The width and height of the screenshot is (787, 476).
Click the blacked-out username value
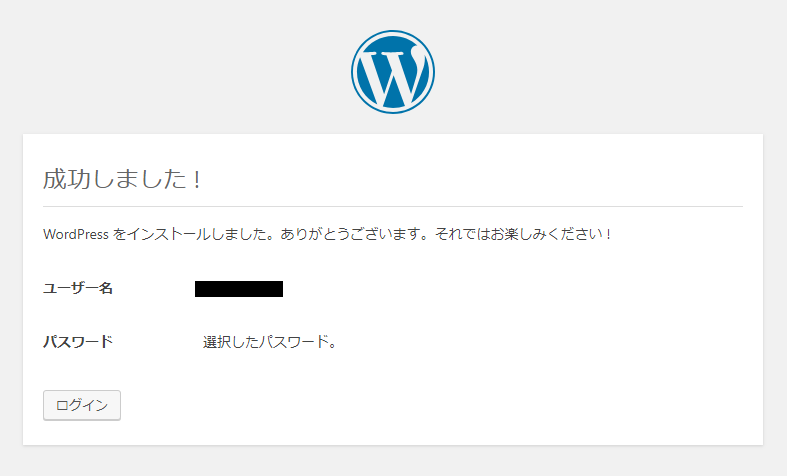pos(239,289)
